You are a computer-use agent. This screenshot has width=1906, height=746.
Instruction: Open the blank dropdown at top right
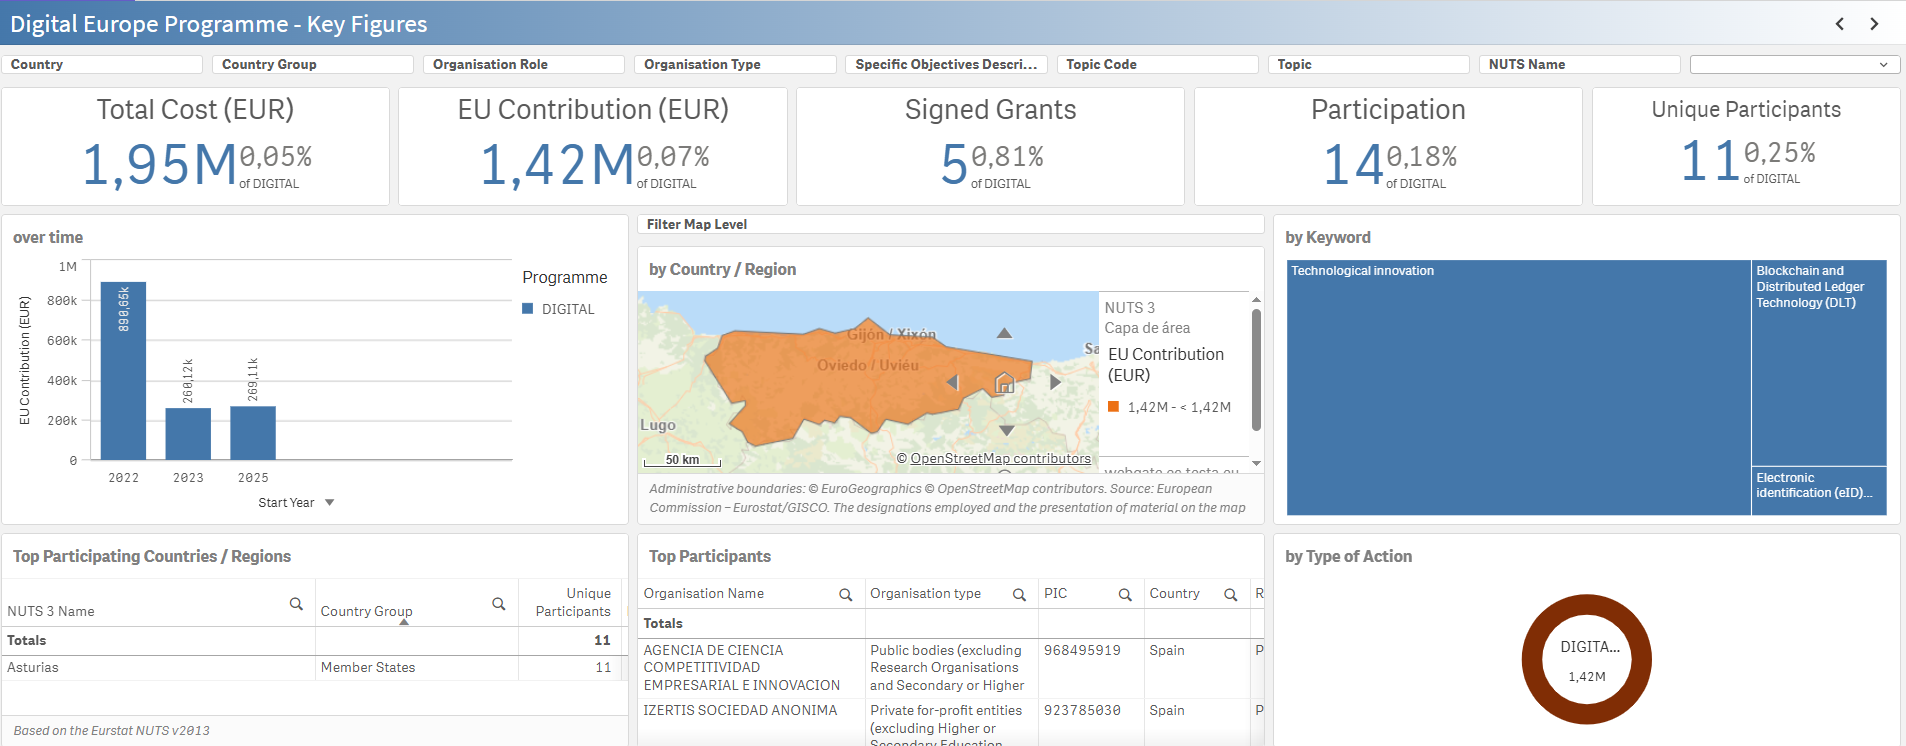coord(1794,64)
